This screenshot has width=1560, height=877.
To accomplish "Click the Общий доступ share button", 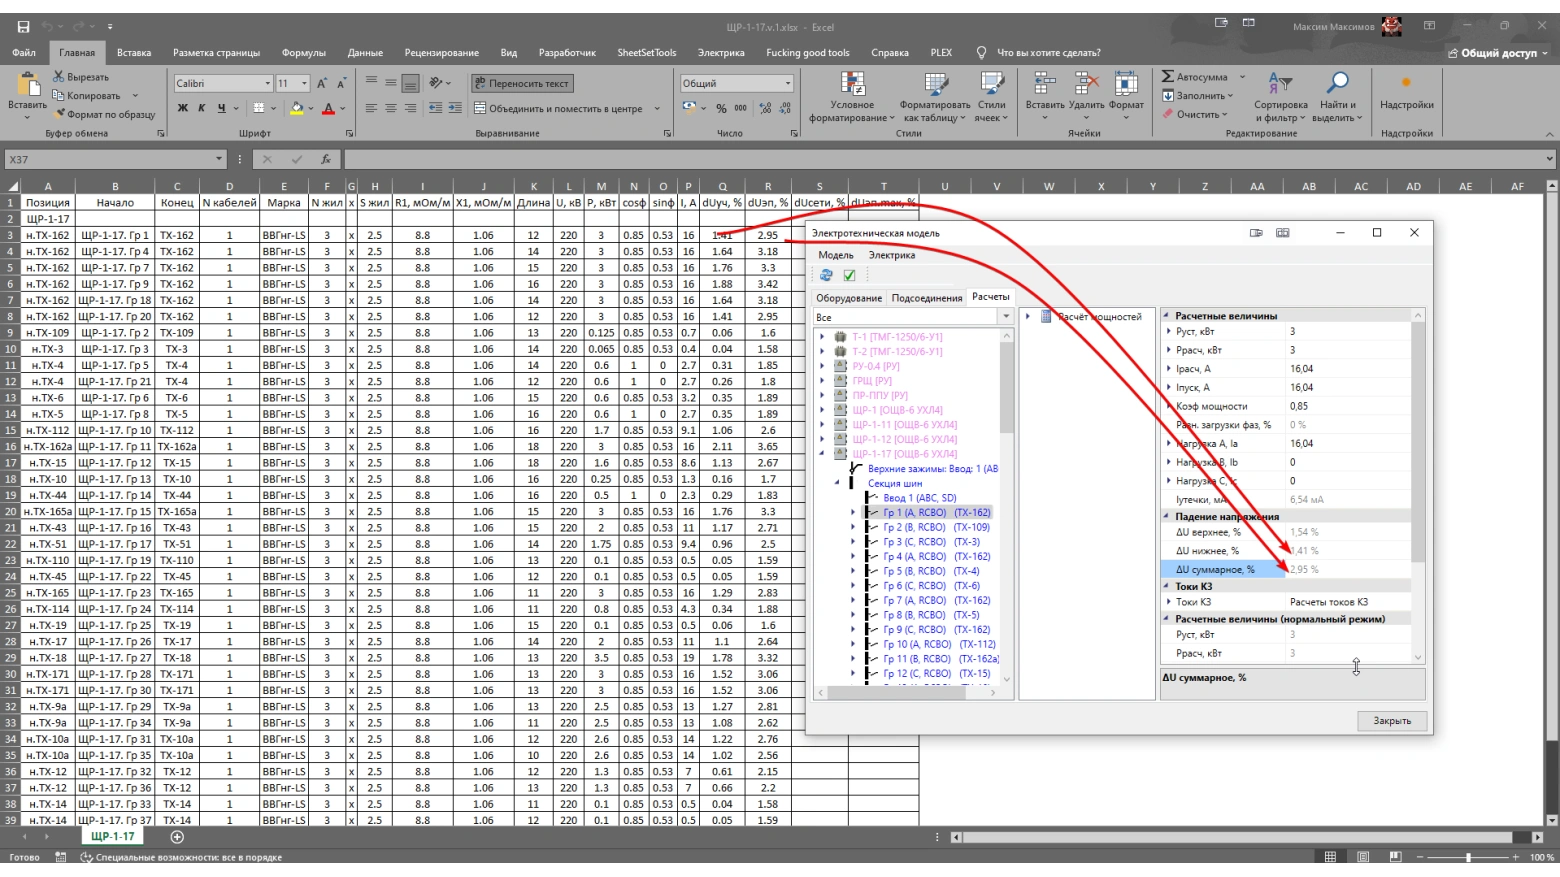I will [x=1498, y=53].
